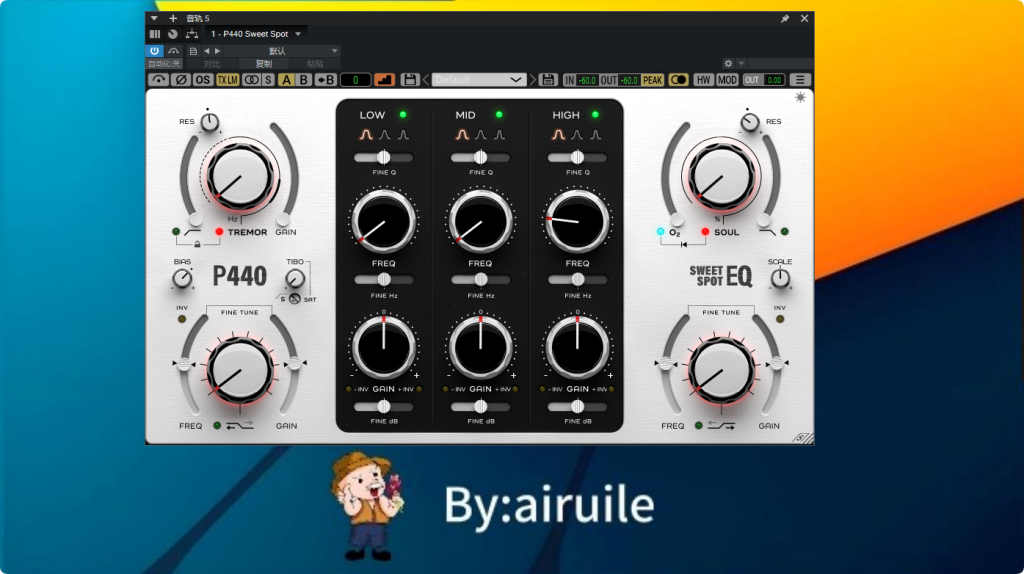Go to next preset with right chevron
The height and width of the screenshot is (574, 1024).
click(532, 80)
